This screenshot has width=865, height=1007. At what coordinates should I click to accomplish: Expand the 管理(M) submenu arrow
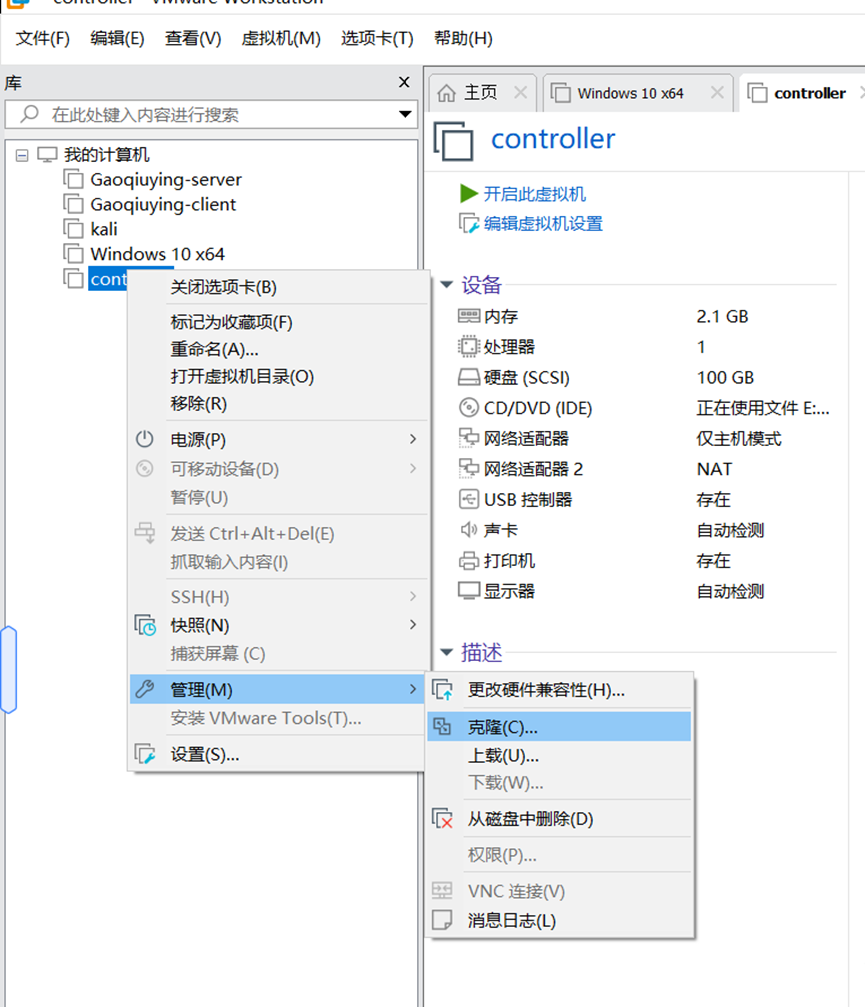413,689
